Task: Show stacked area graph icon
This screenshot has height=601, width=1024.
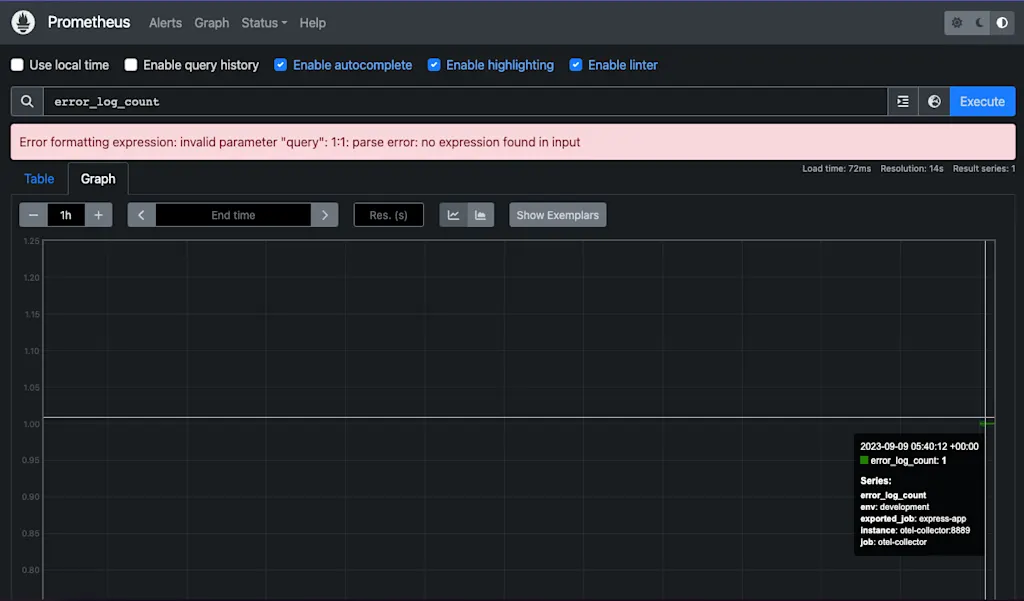Action: point(481,215)
